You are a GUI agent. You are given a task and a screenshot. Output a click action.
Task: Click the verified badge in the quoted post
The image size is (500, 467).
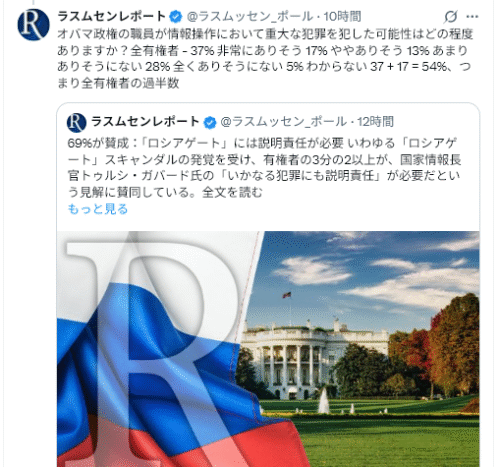(210, 122)
